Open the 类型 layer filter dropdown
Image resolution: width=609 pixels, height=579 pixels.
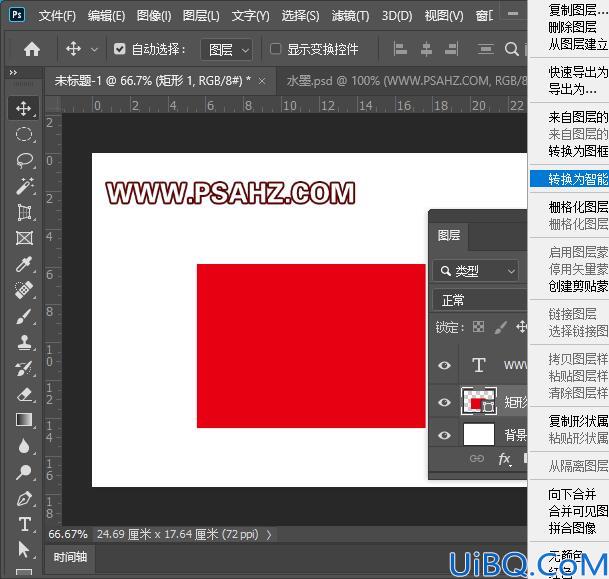pyautogui.click(x=475, y=271)
